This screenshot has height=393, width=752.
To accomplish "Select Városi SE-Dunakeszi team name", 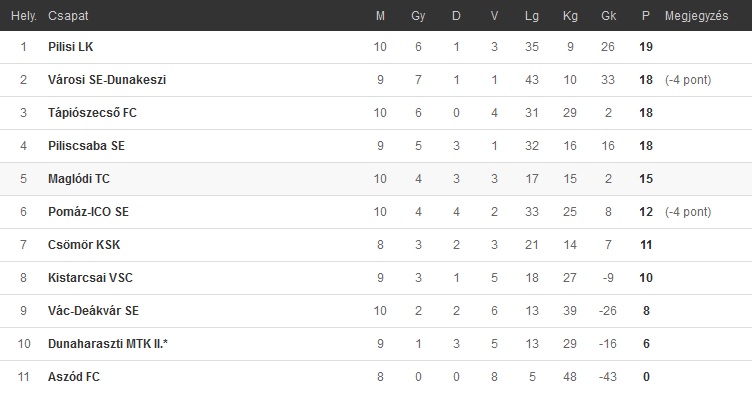I will (107, 80).
